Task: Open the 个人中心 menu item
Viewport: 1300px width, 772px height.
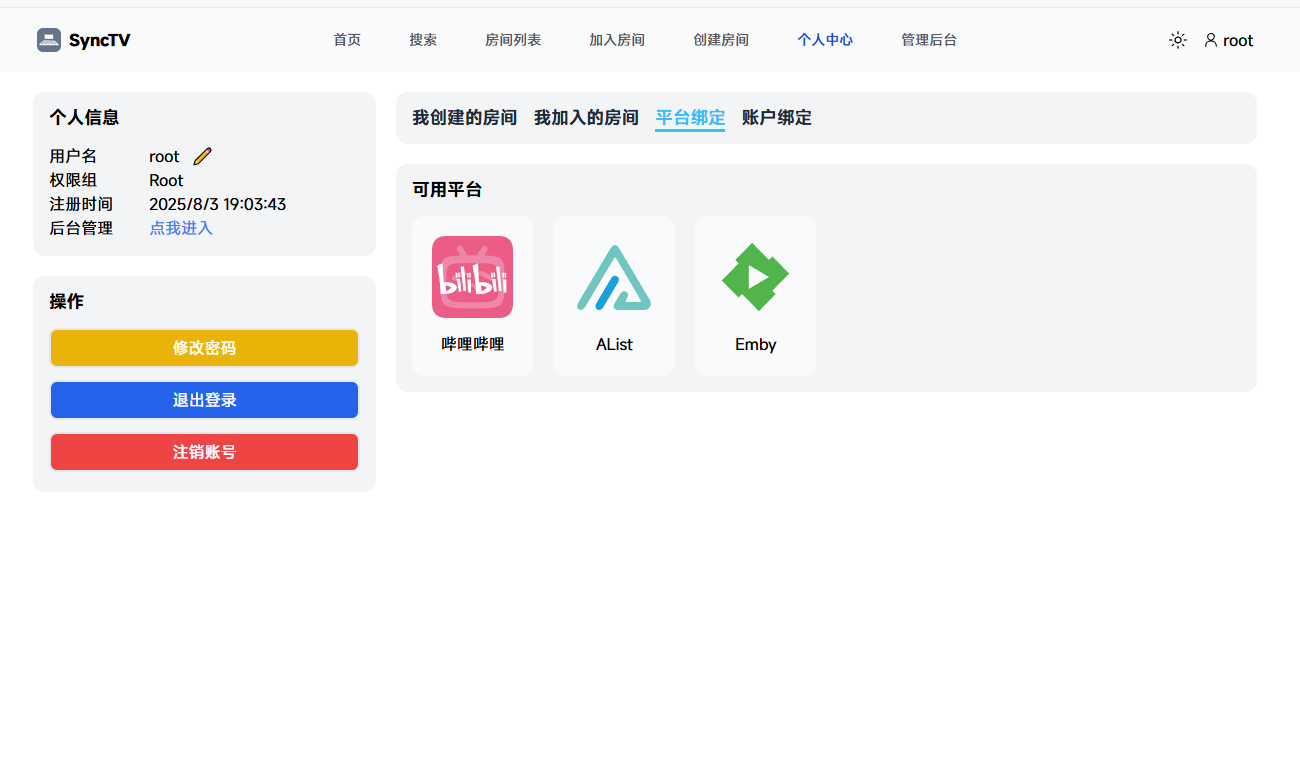Action: 825,40
